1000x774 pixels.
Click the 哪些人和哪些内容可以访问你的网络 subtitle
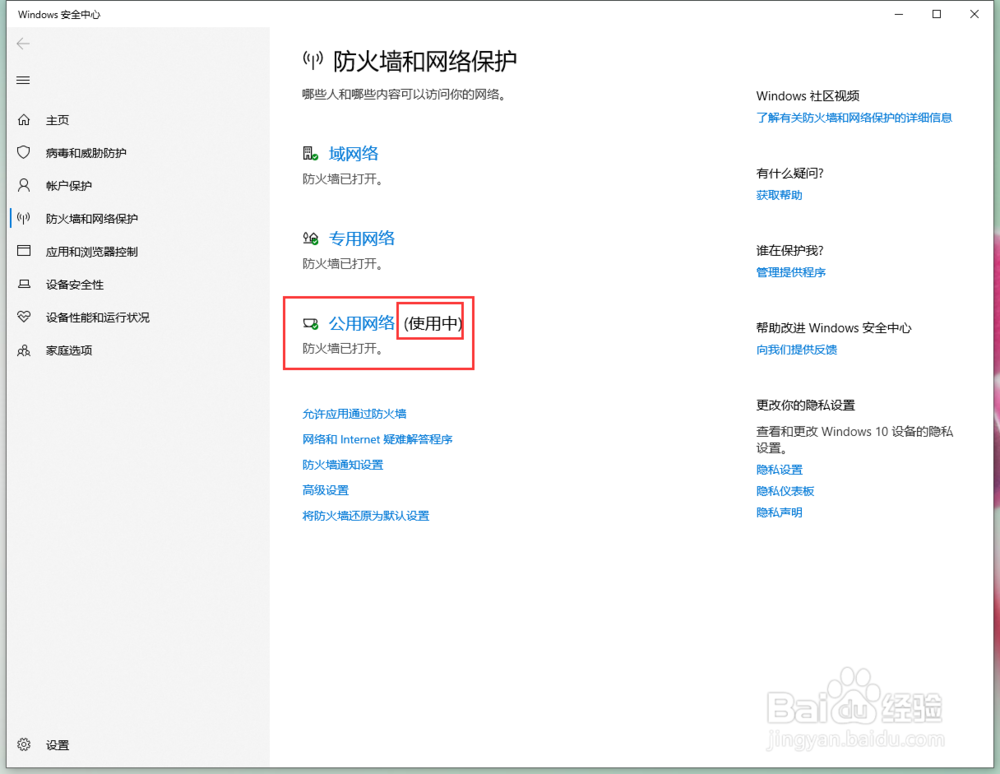coord(404,94)
